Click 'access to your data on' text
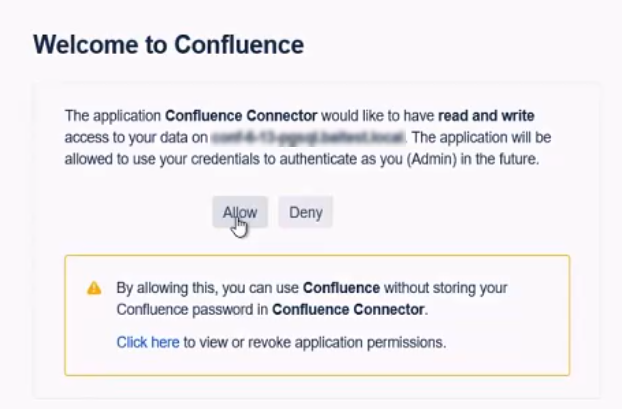The width and height of the screenshot is (622, 409). 130,136
